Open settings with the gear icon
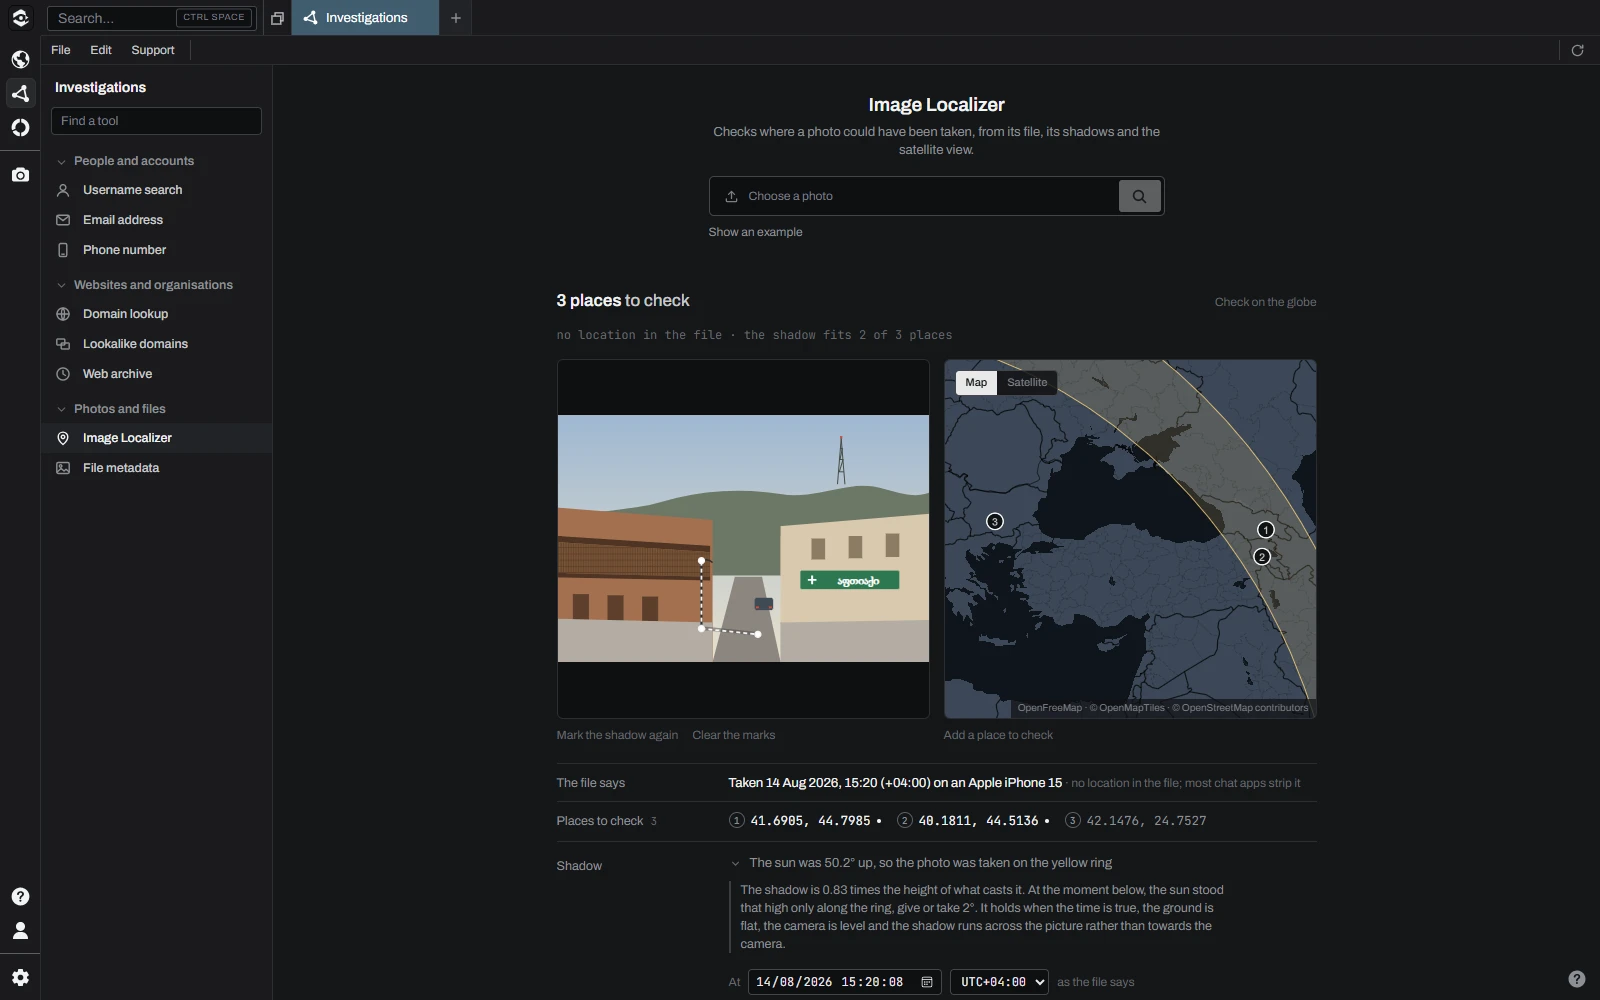Image resolution: width=1600 pixels, height=1000 pixels. (20, 977)
